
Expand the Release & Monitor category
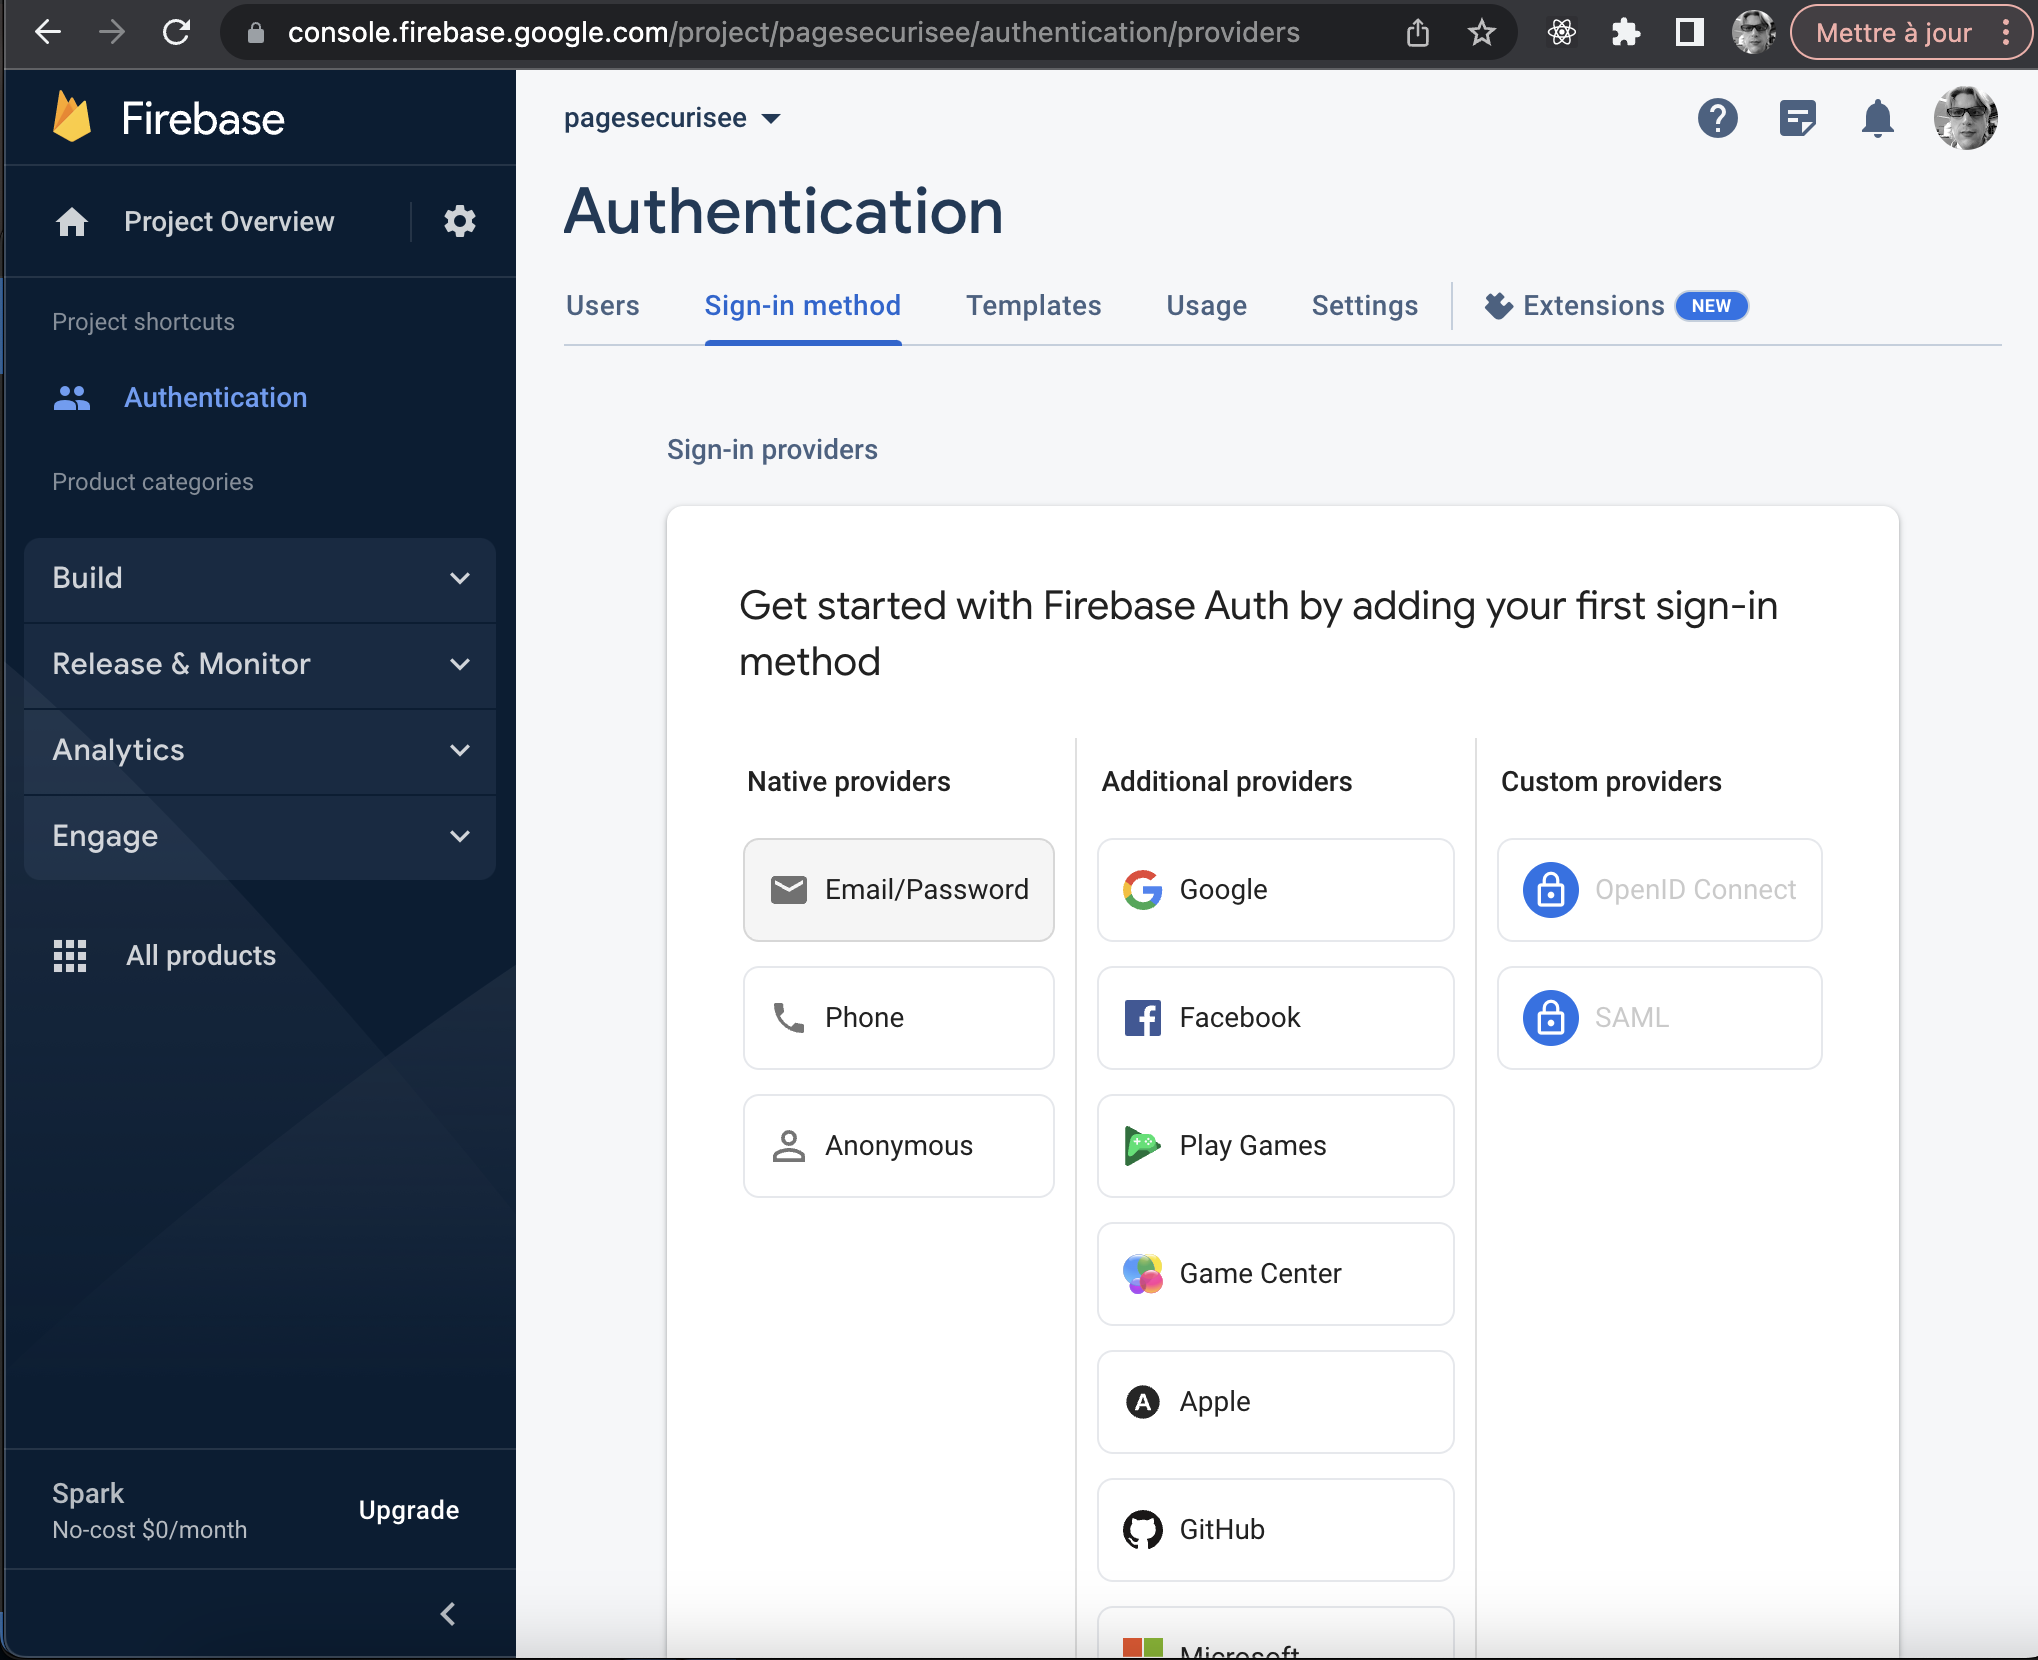pos(260,665)
